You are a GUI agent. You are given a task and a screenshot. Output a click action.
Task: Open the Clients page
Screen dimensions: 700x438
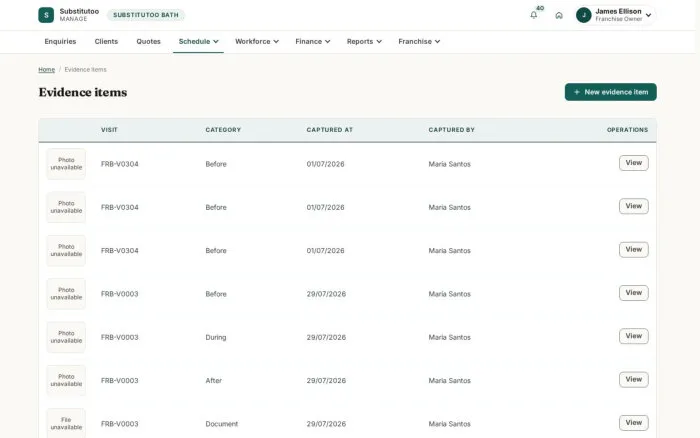coord(106,42)
